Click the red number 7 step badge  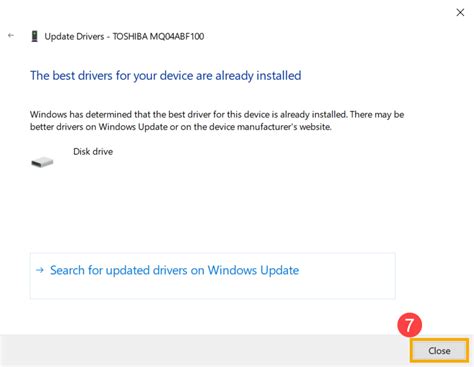click(409, 324)
